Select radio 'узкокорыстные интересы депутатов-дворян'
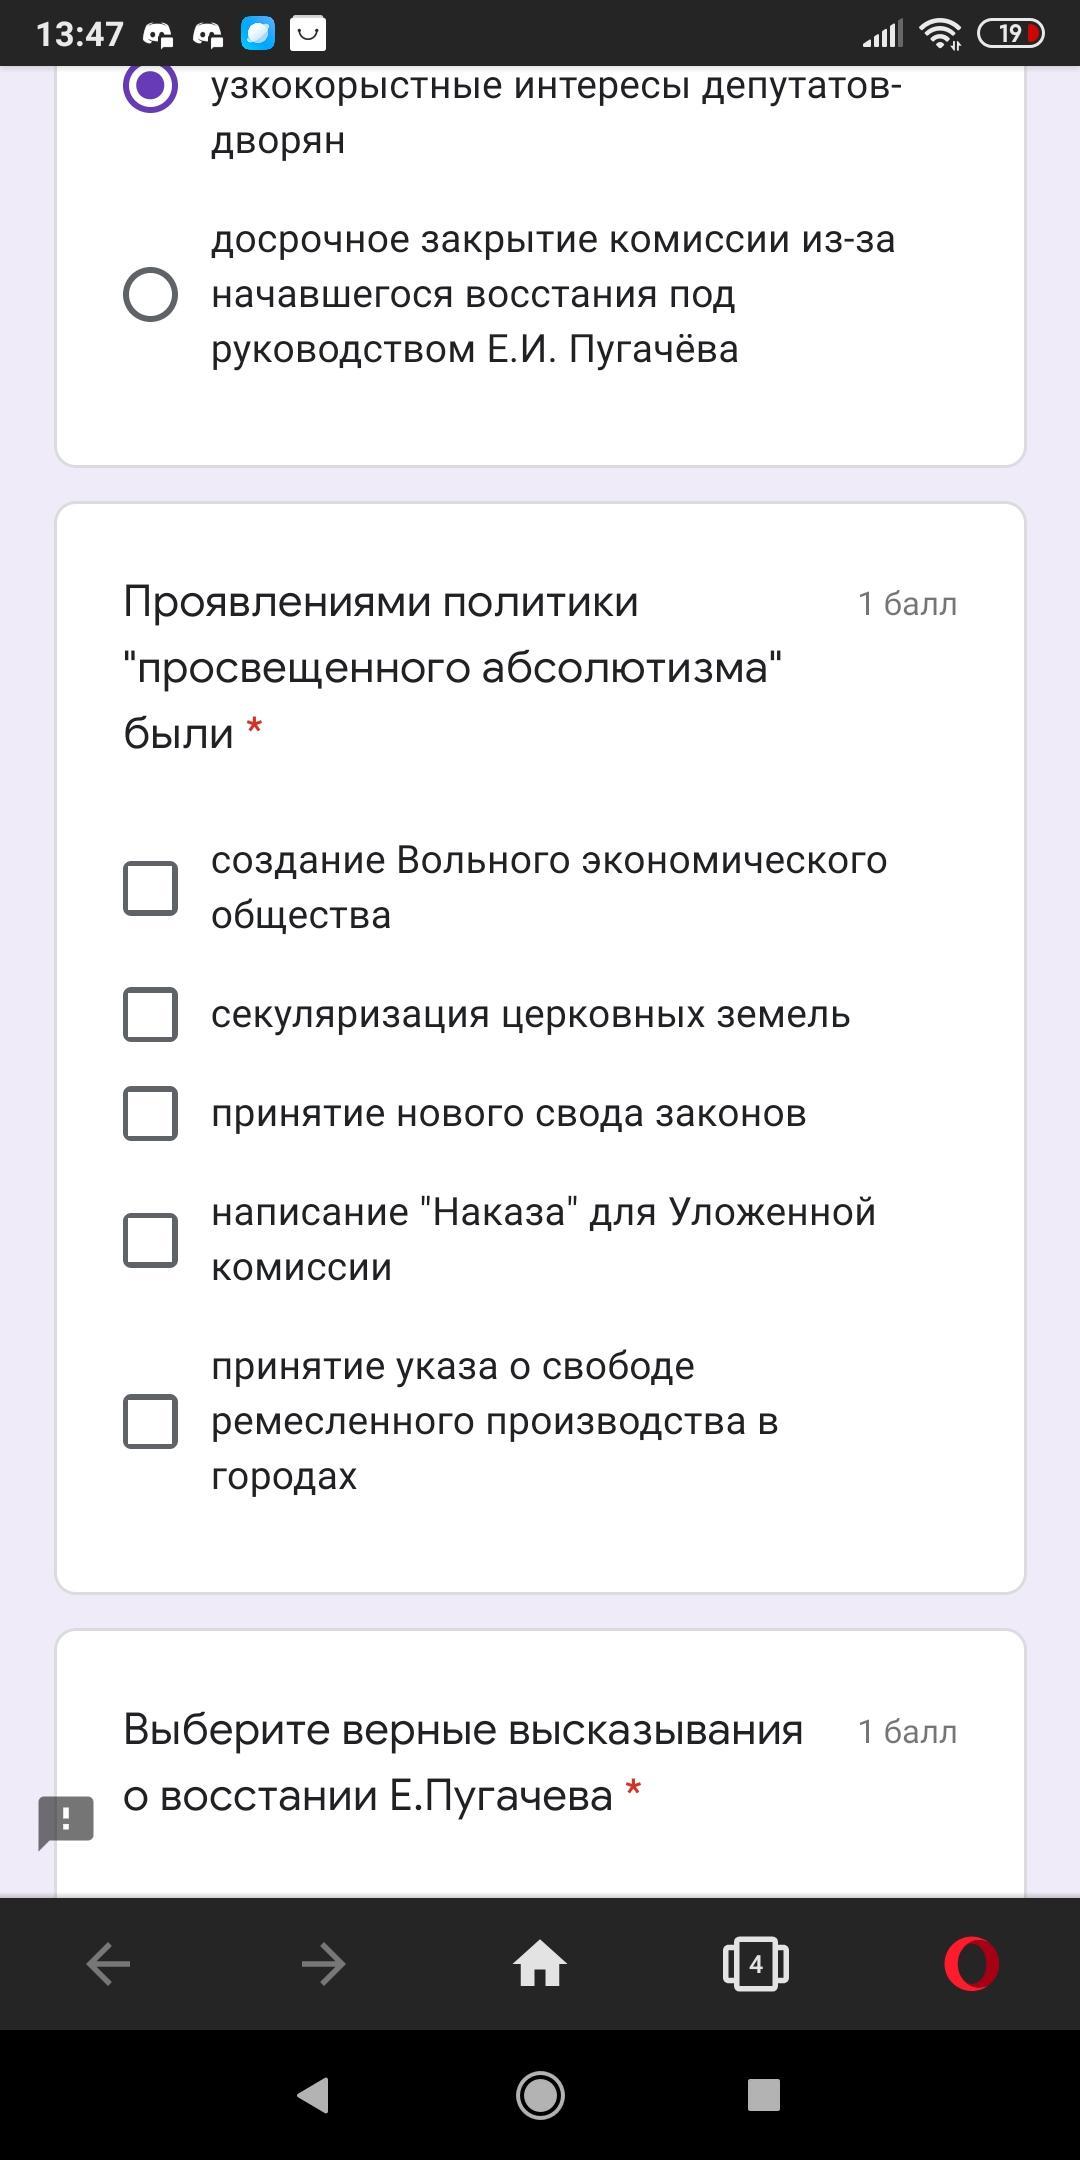The height and width of the screenshot is (2160, 1080). (x=151, y=86)
